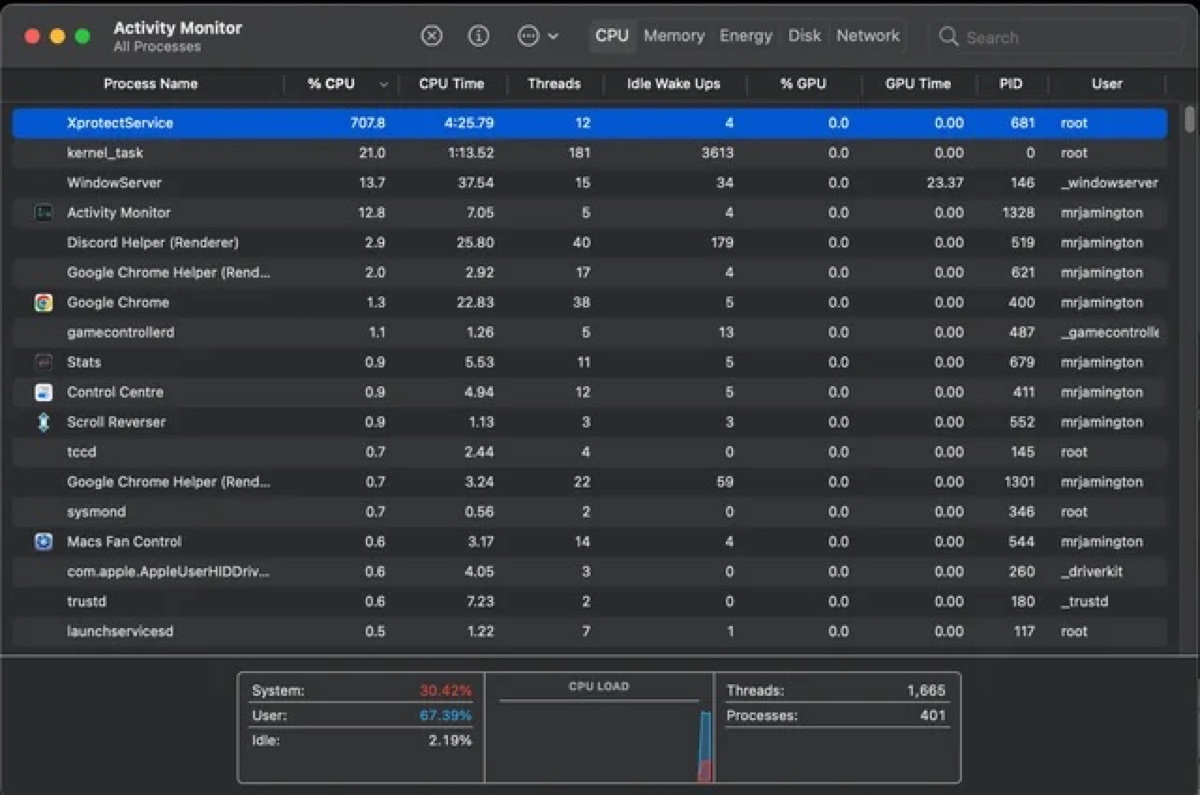The height and width of the screenshot is (795, 1200).
Task: Click the Stats app icon
Action: 43,362
